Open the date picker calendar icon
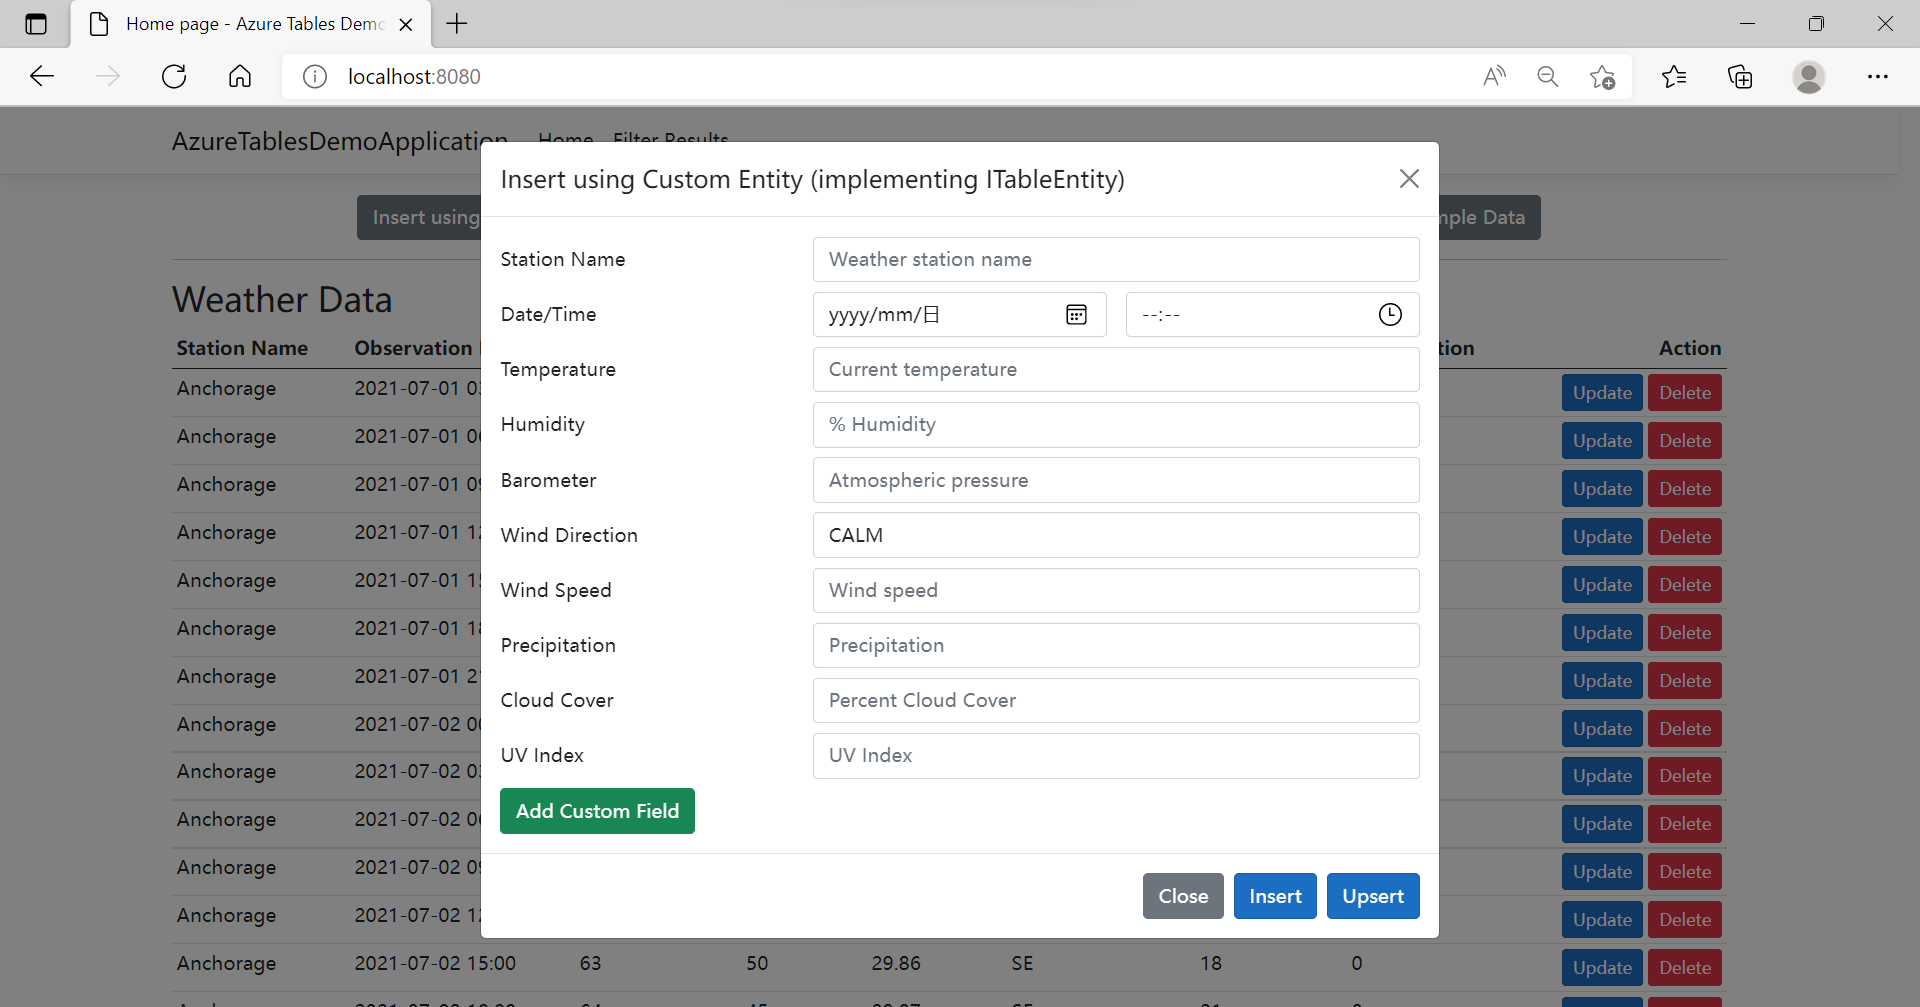 click(x=1076, y=315)
